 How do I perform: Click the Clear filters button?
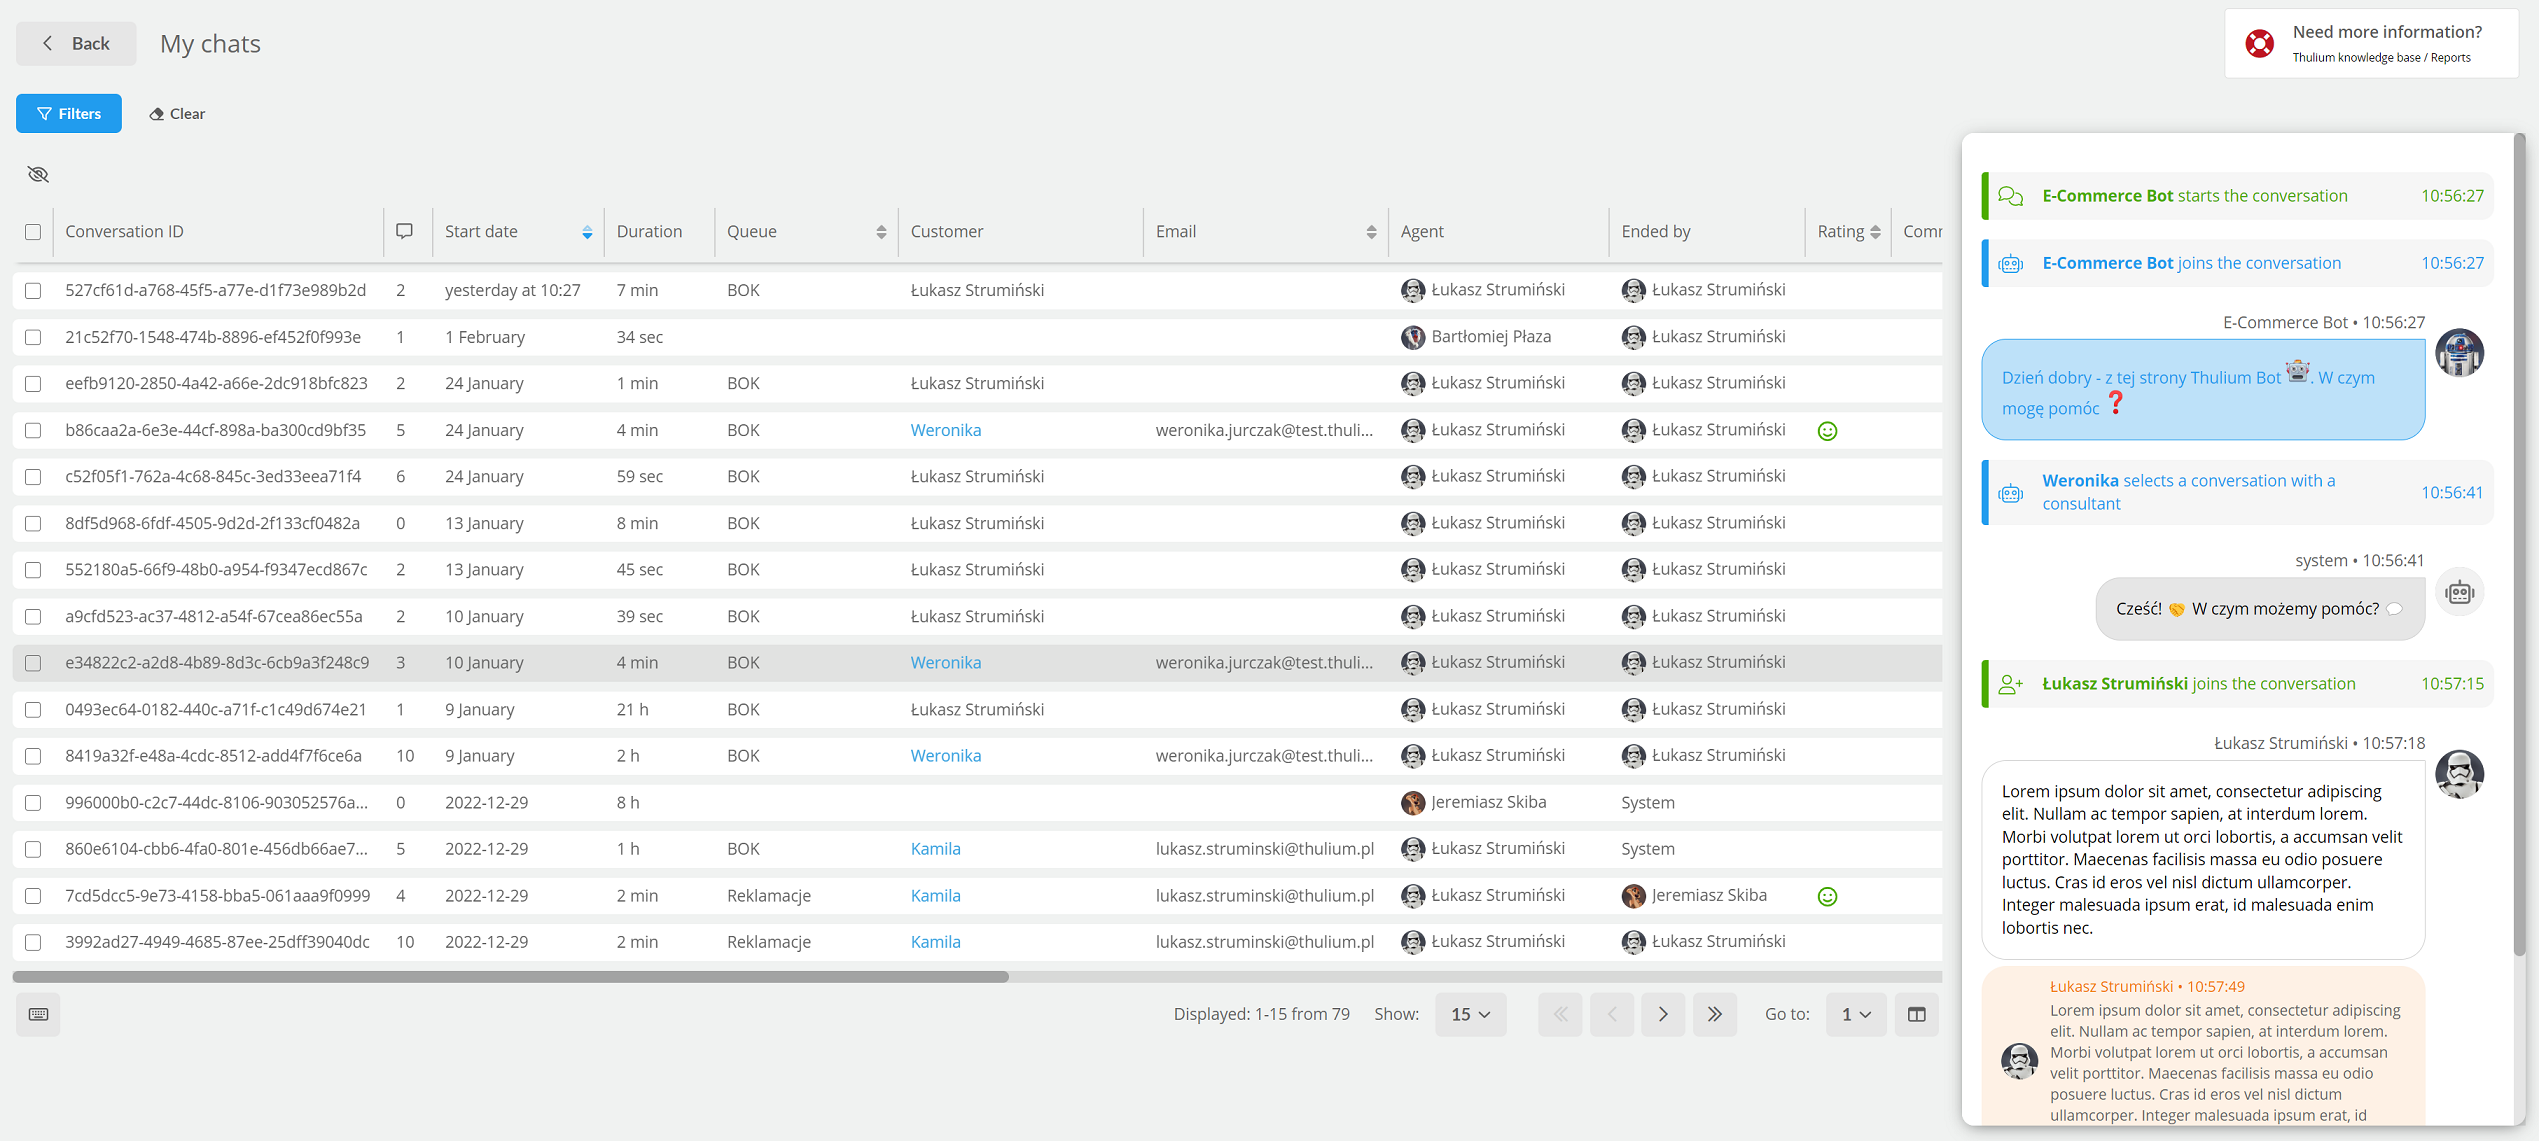click(x=177, y=114)
